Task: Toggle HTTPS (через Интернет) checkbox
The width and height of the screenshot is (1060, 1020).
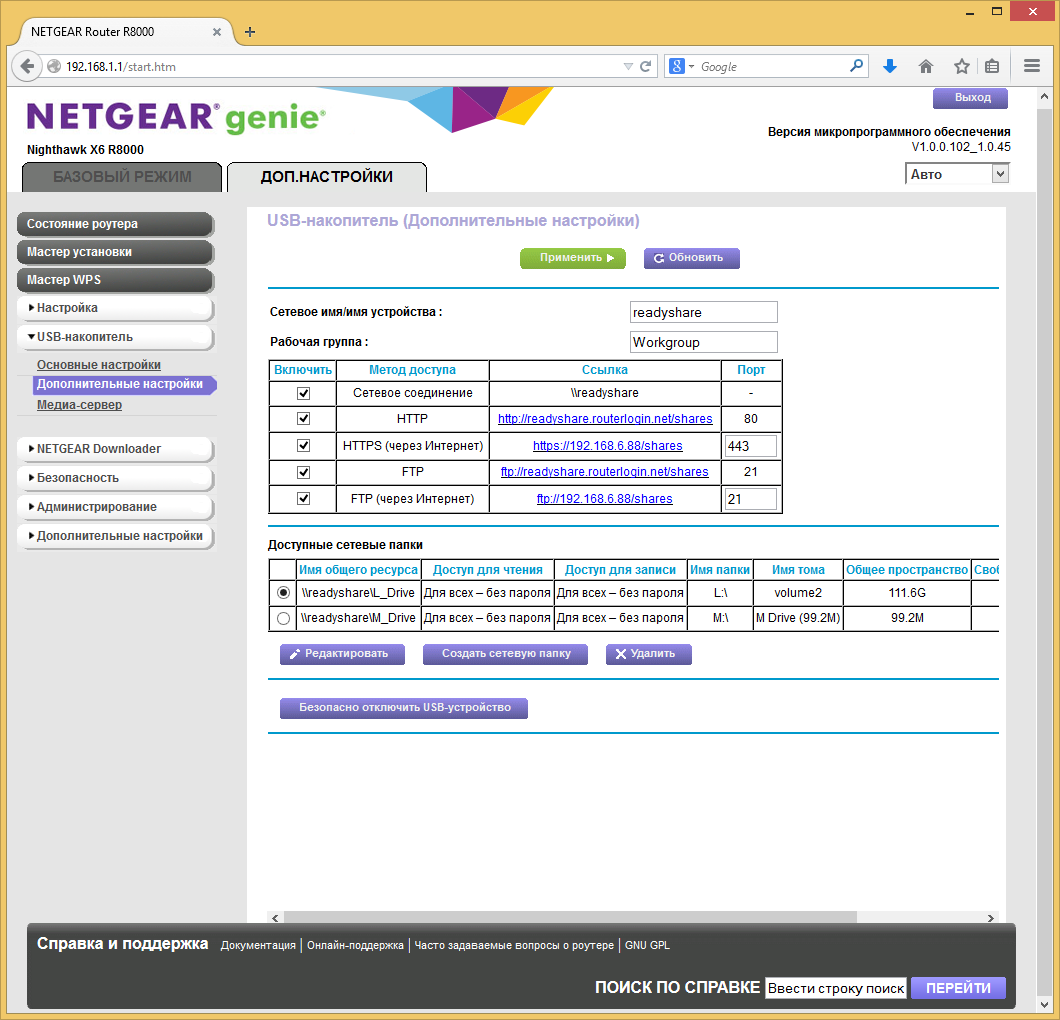Action: click(x=304, y=445)
